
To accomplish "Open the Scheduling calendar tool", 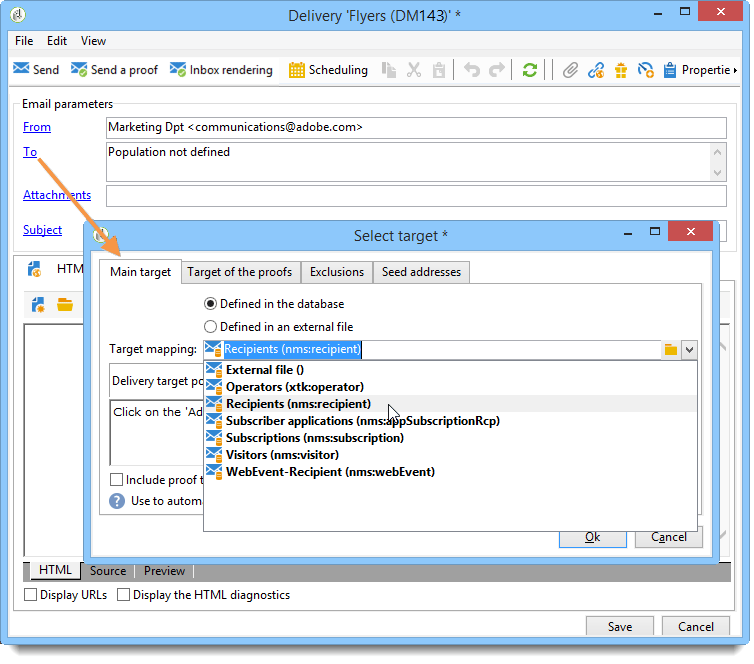I will (x=328, y=70).
